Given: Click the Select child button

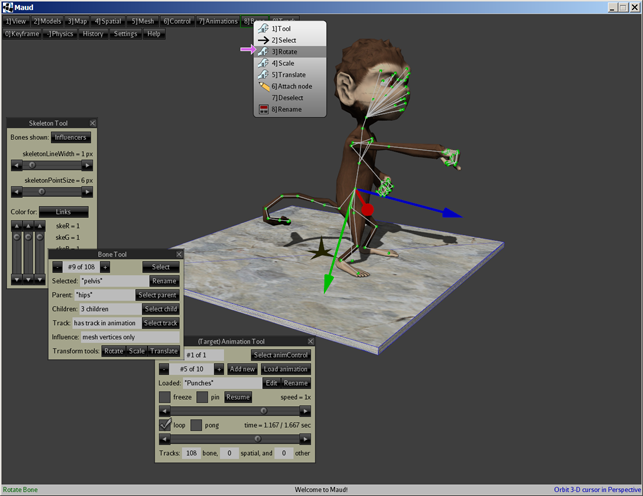Looking at the screenshot, I should (161, 309).
